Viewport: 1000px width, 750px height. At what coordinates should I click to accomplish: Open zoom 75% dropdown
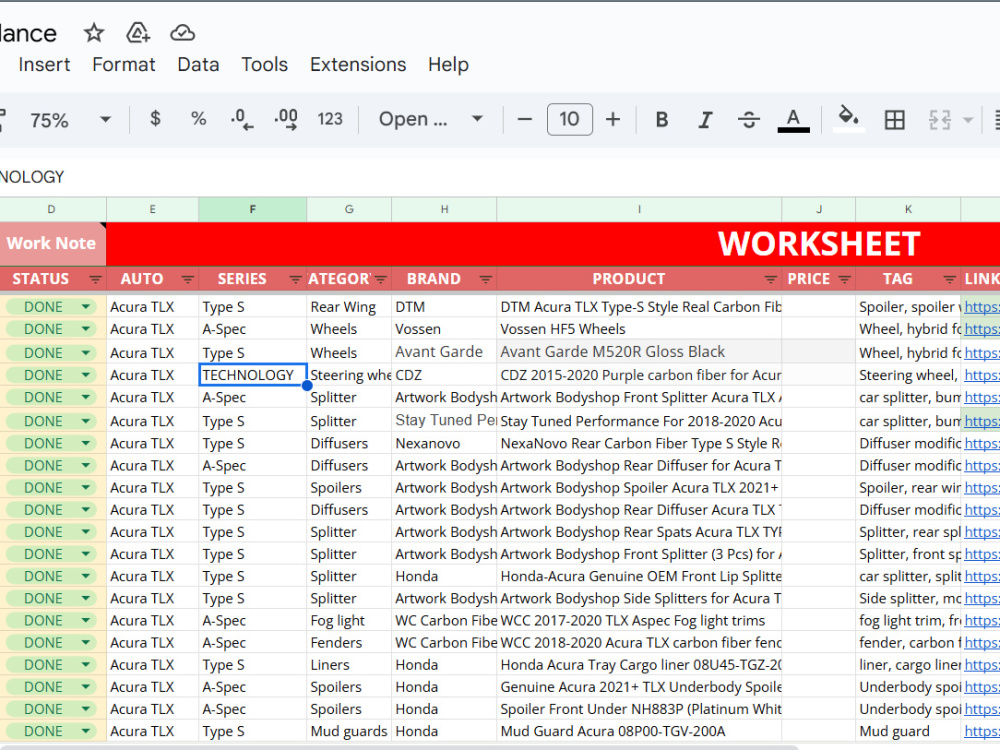click(x=70, y=119)
